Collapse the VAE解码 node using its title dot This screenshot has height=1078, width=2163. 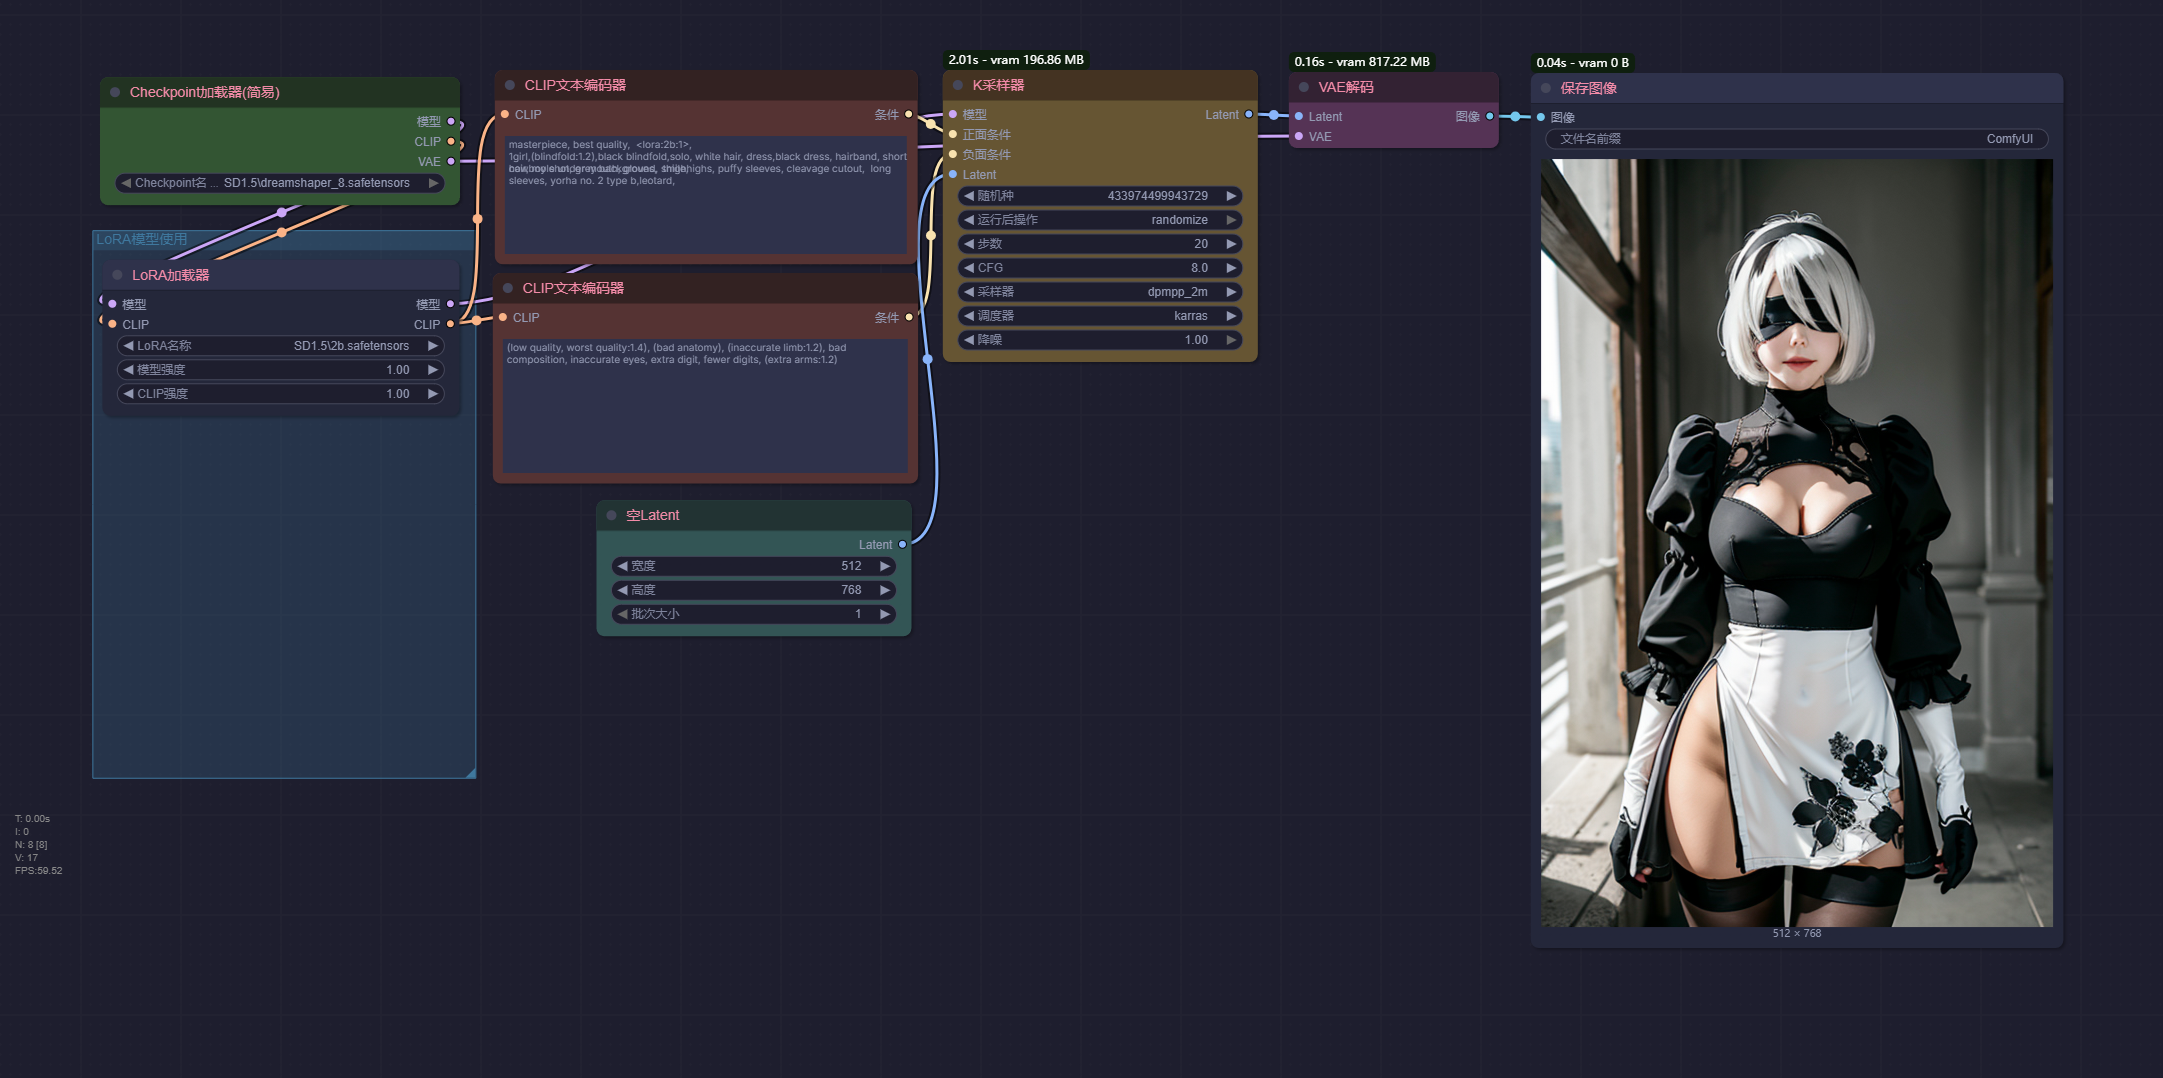click(1304, 88)
